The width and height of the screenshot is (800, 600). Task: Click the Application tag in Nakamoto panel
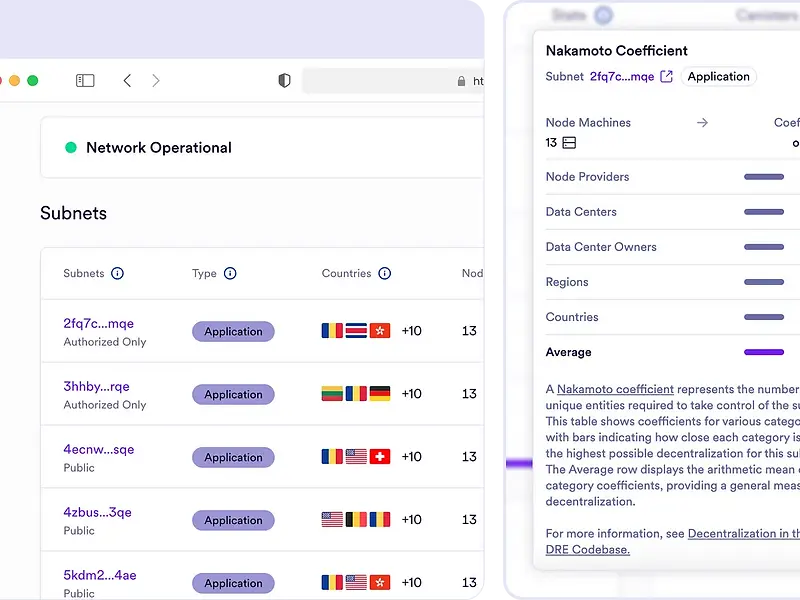718,77
